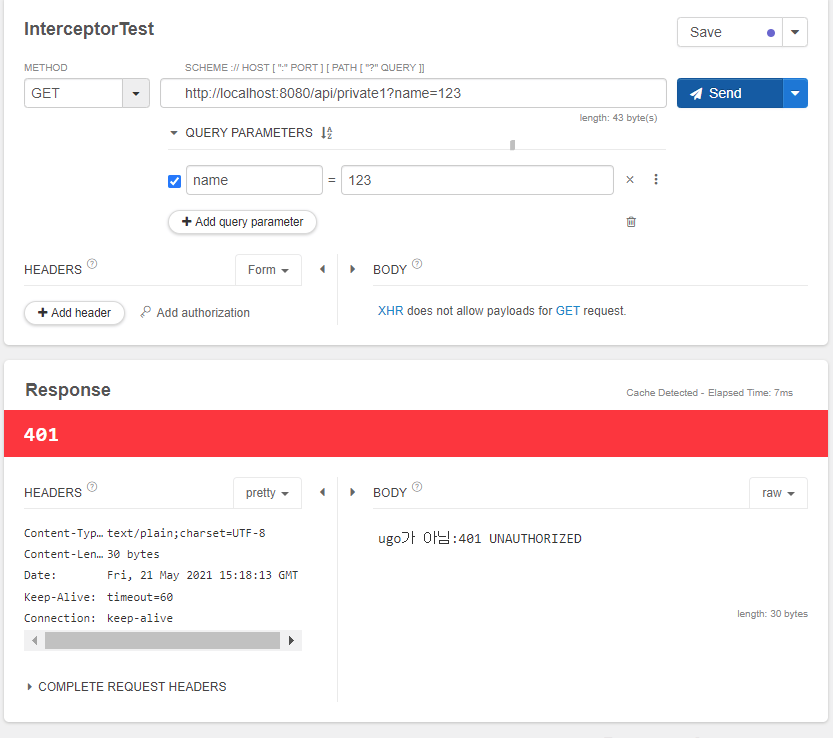833x738 pixels.
Task: Click the Response HEADERS help icon
Action: click(x=91, y=485)
